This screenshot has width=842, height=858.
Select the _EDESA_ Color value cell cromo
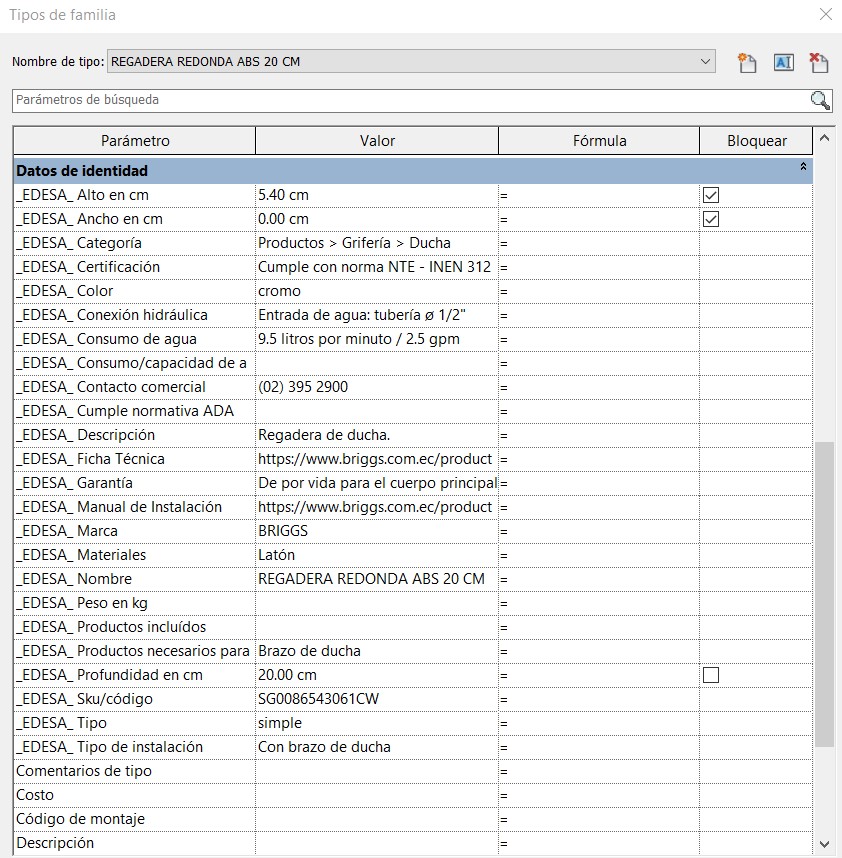pos(377,291)
